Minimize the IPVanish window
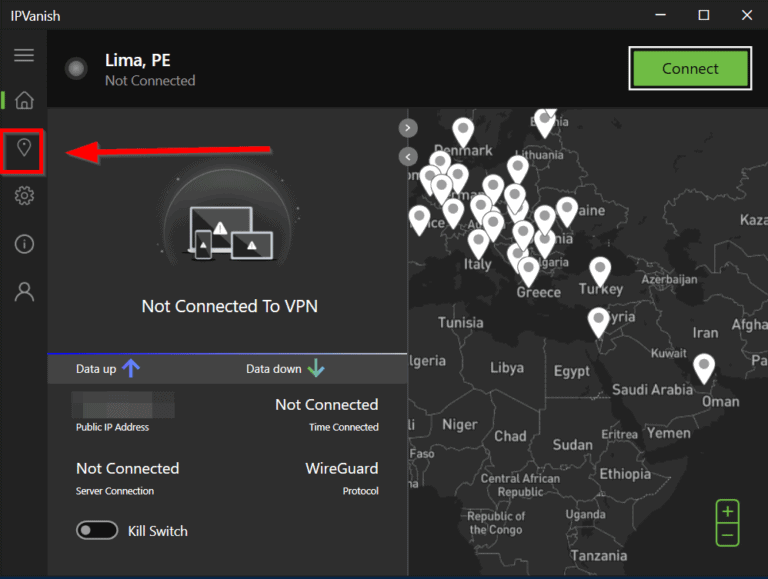 pos(661,15)
